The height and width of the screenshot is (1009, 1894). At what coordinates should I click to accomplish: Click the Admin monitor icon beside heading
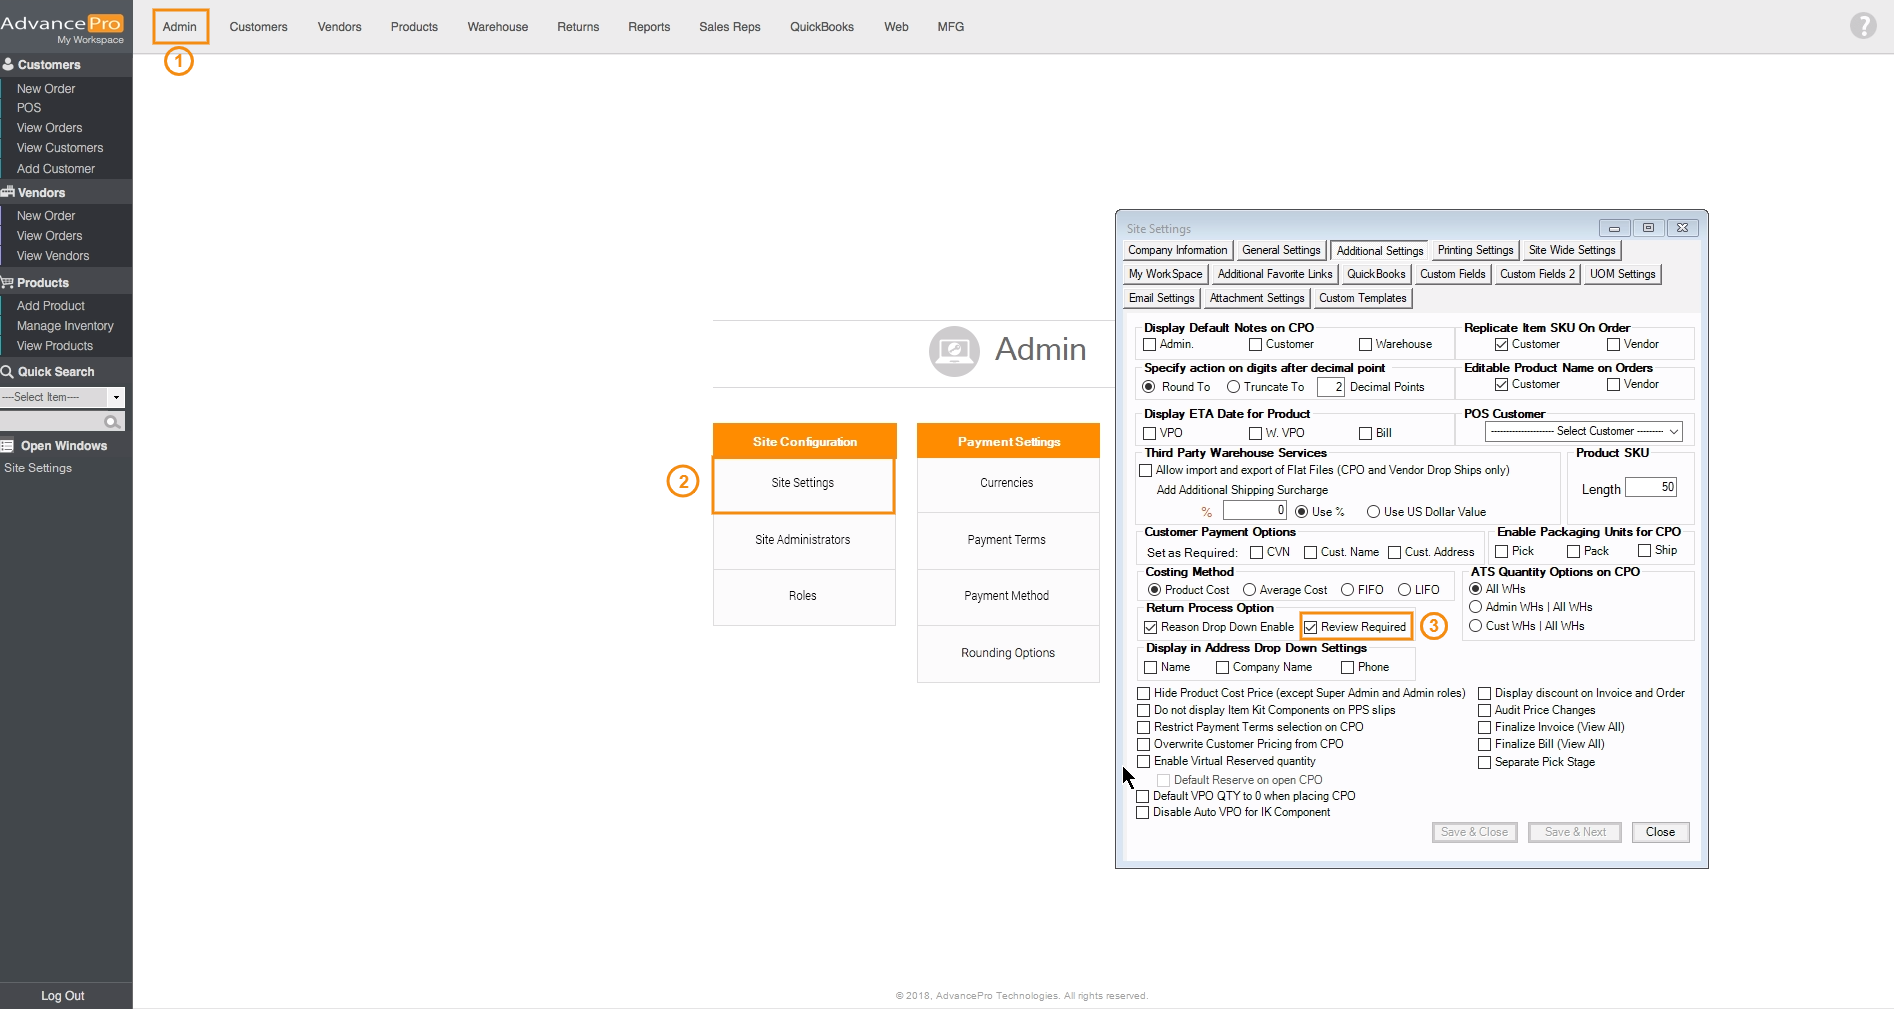954,351
